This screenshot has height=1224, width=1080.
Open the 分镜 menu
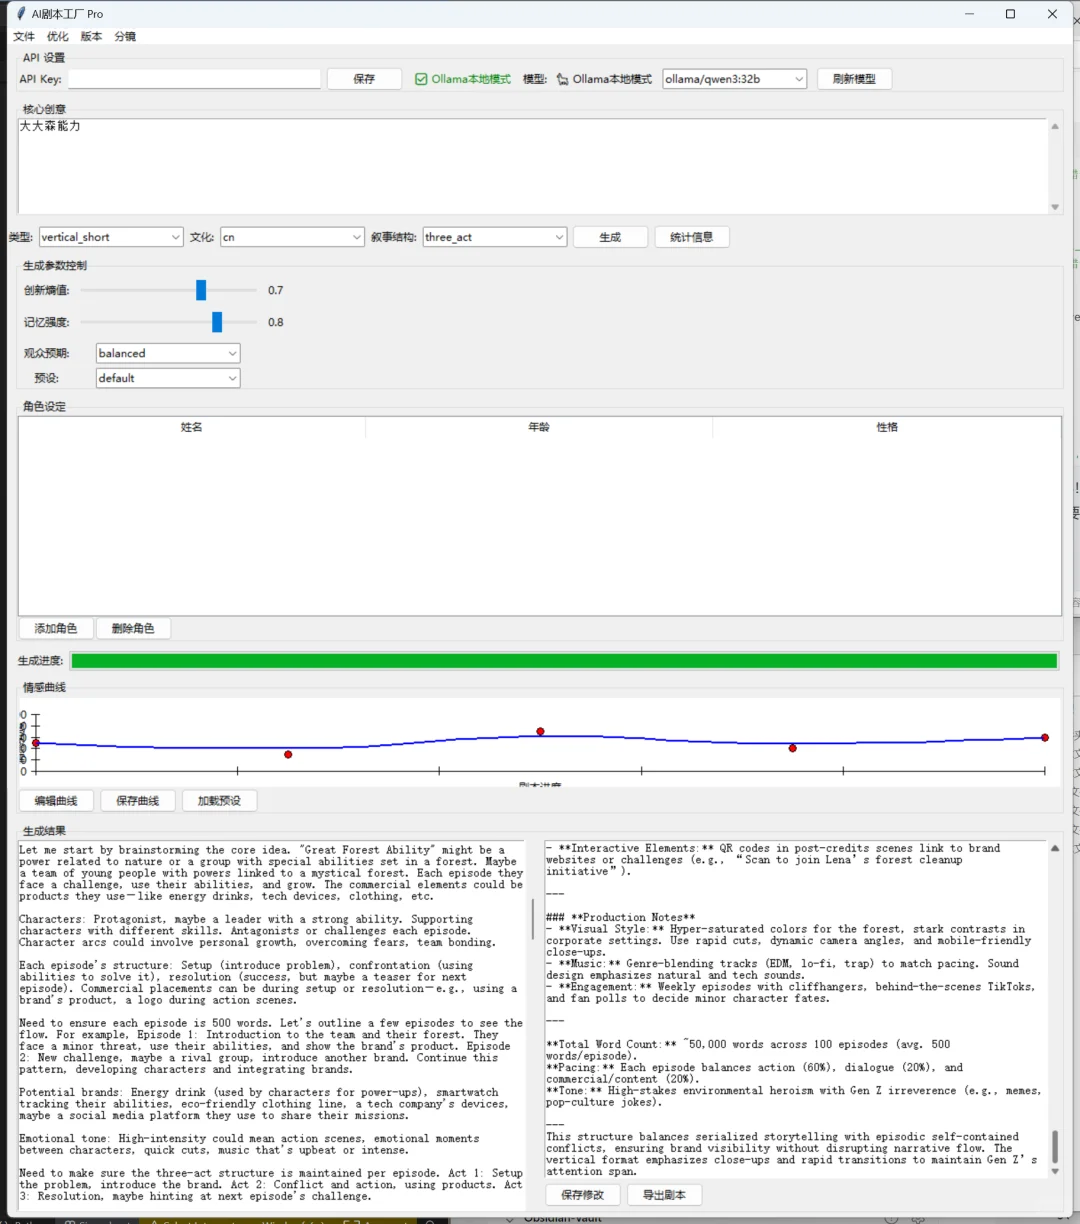[125, 36]
